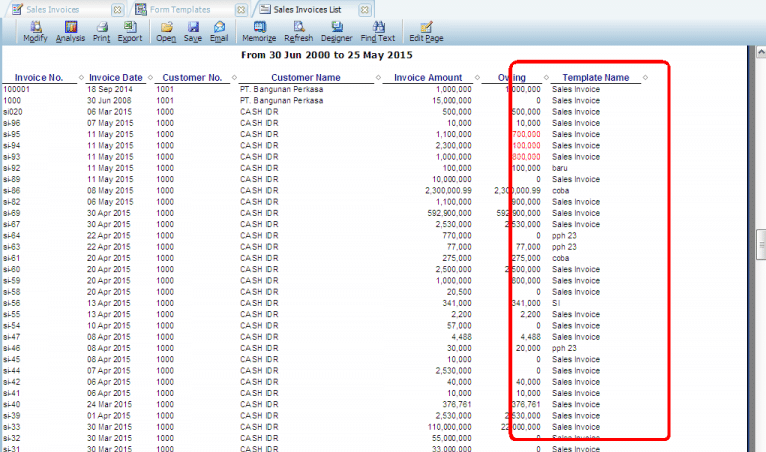This screenshot has height=452, width=766.
Task: Click the Invoice Amount column header
Action: click(x=428, y=77)
